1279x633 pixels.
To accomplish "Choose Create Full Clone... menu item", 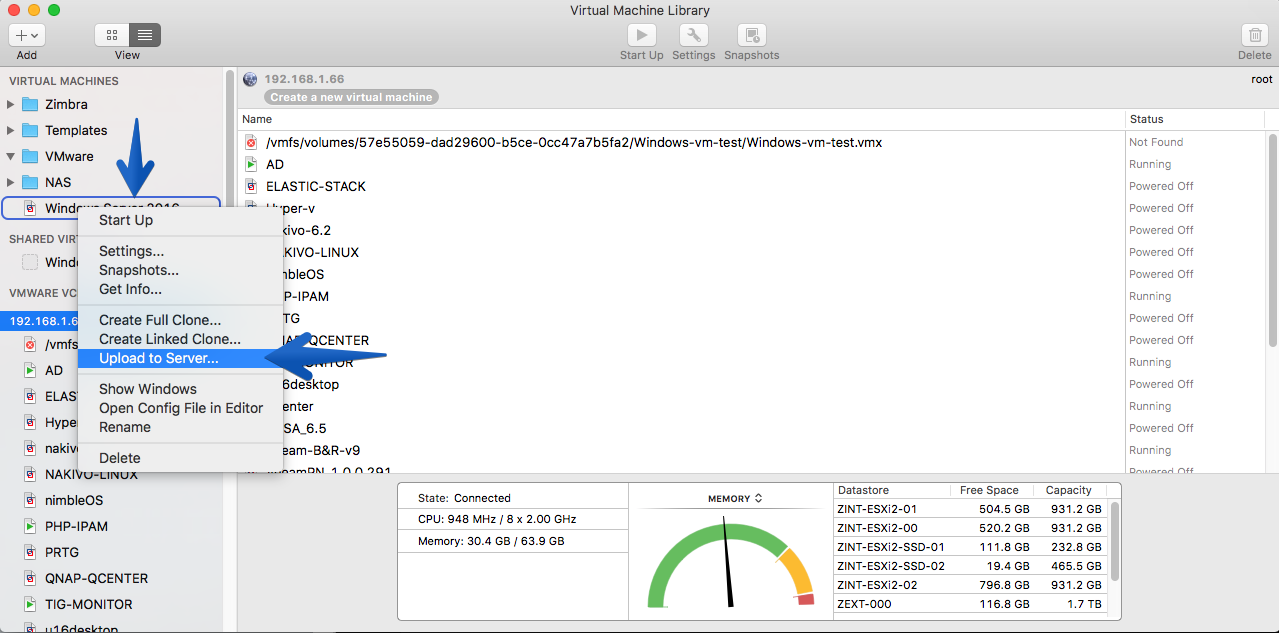I will (180, 320).
